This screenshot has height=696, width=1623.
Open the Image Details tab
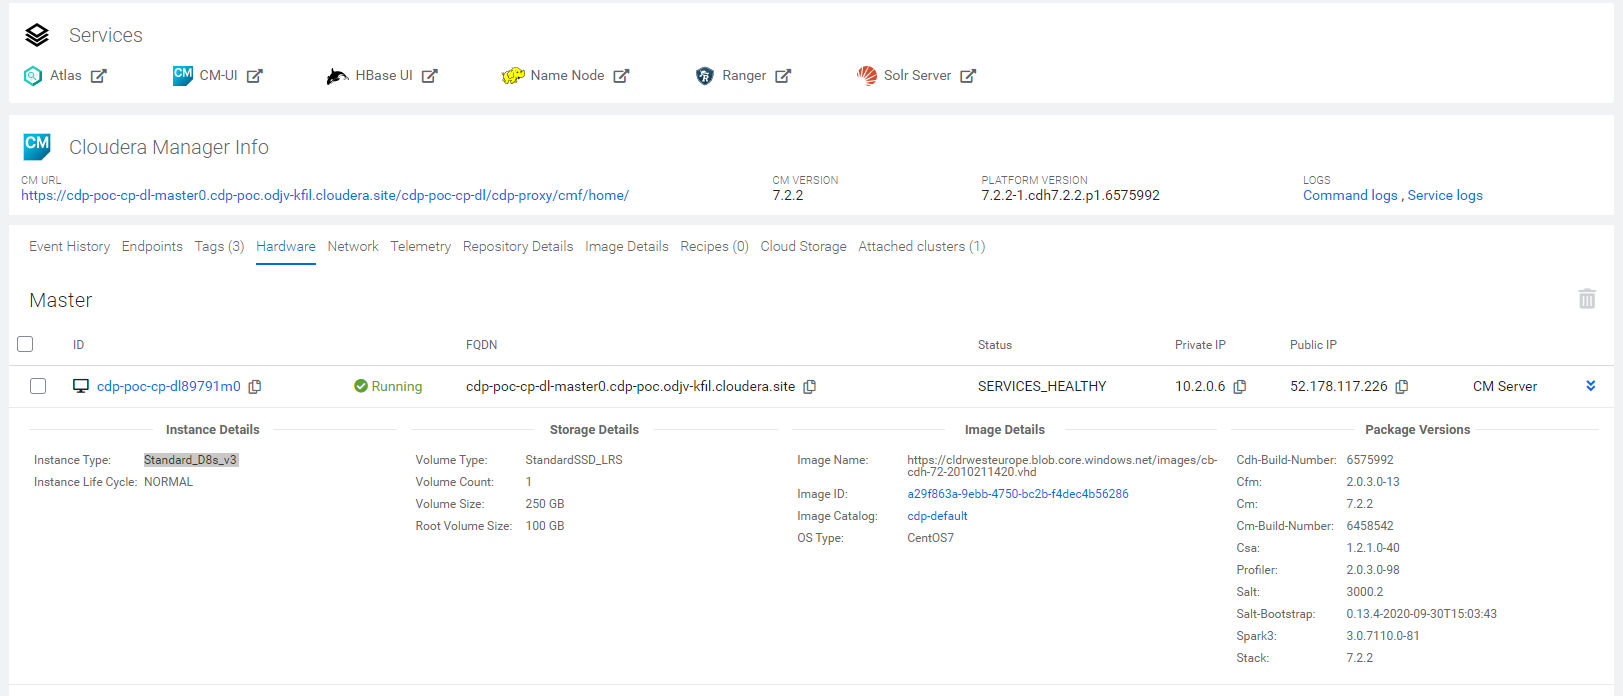pos(627,246)
